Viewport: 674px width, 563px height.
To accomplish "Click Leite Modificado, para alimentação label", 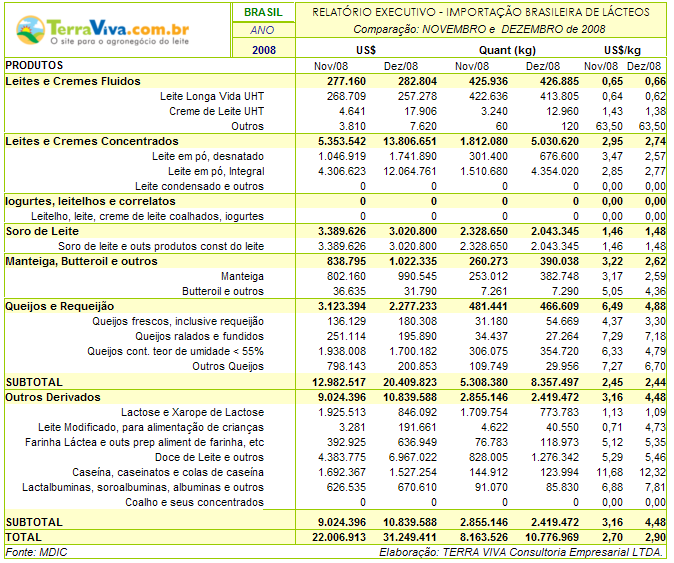I will click(151, 427).
